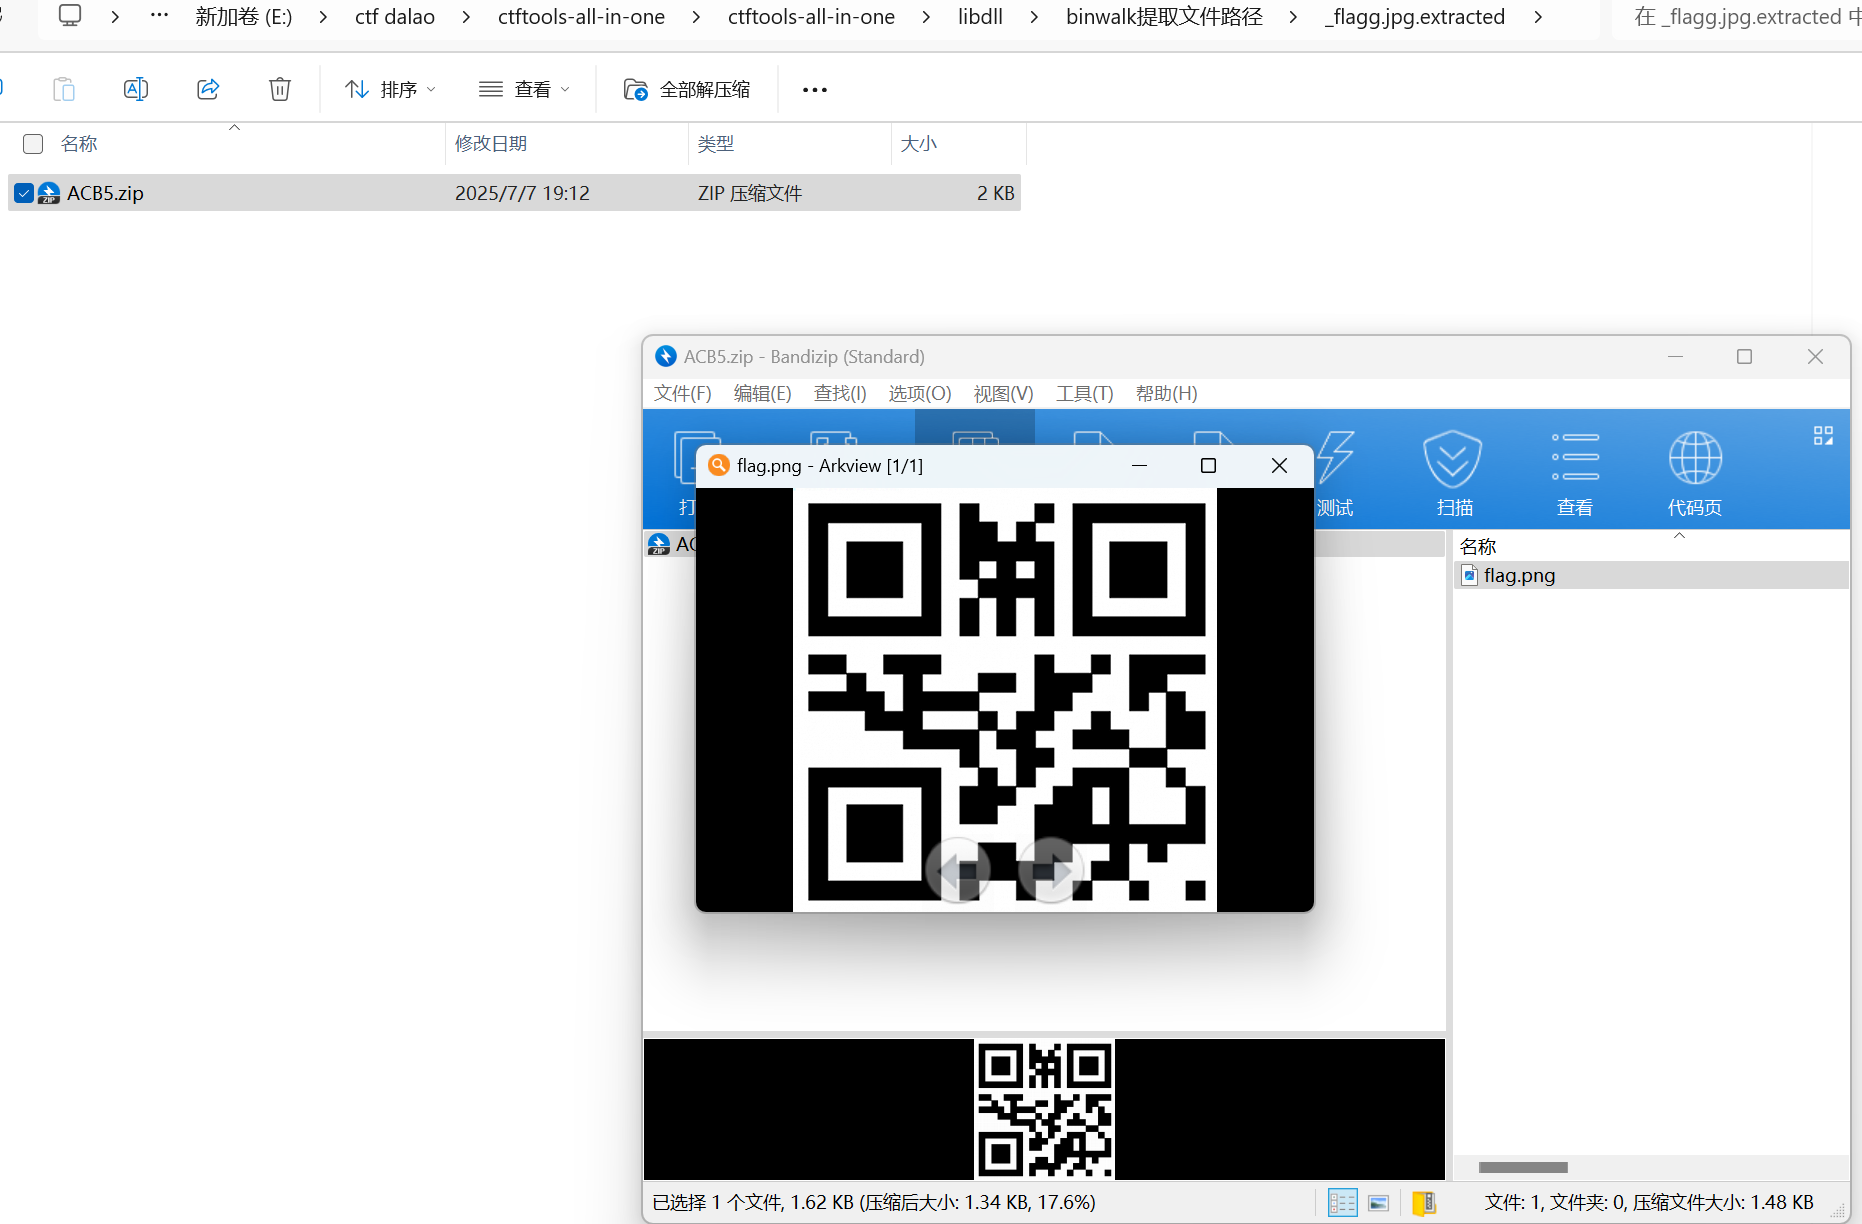Click the partly hidden Open icon in the Bandizip toolbar

tap(684, 457)
